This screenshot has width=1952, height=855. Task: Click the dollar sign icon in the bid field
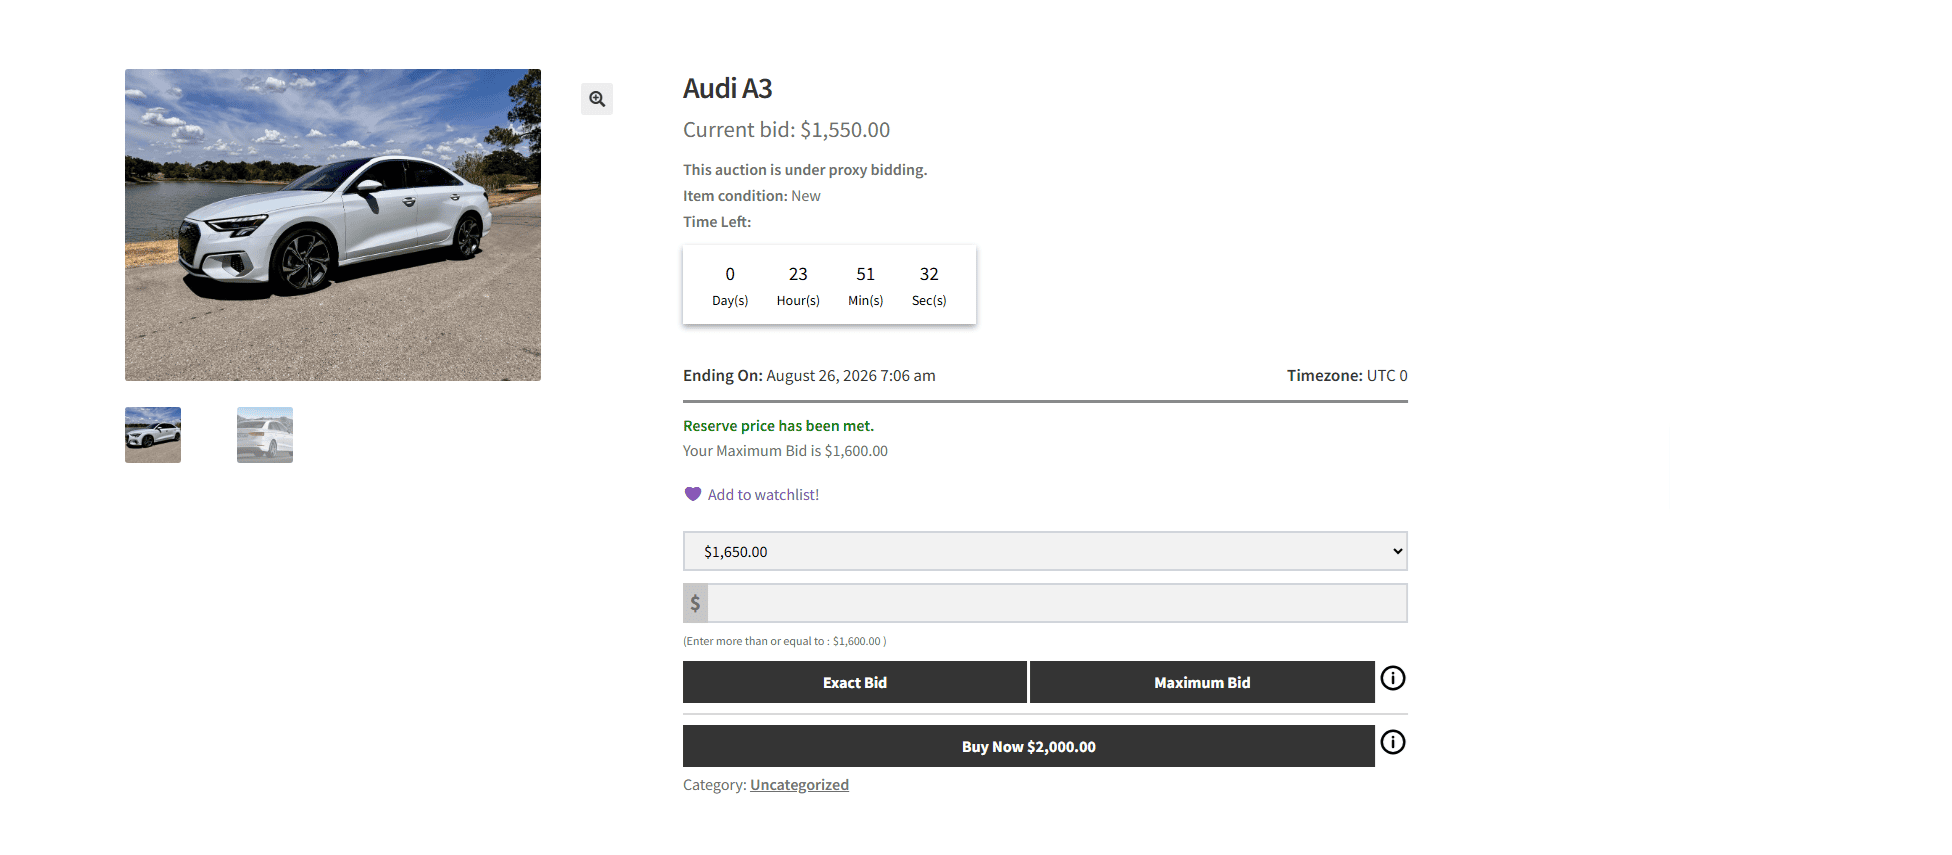(695, 603)
